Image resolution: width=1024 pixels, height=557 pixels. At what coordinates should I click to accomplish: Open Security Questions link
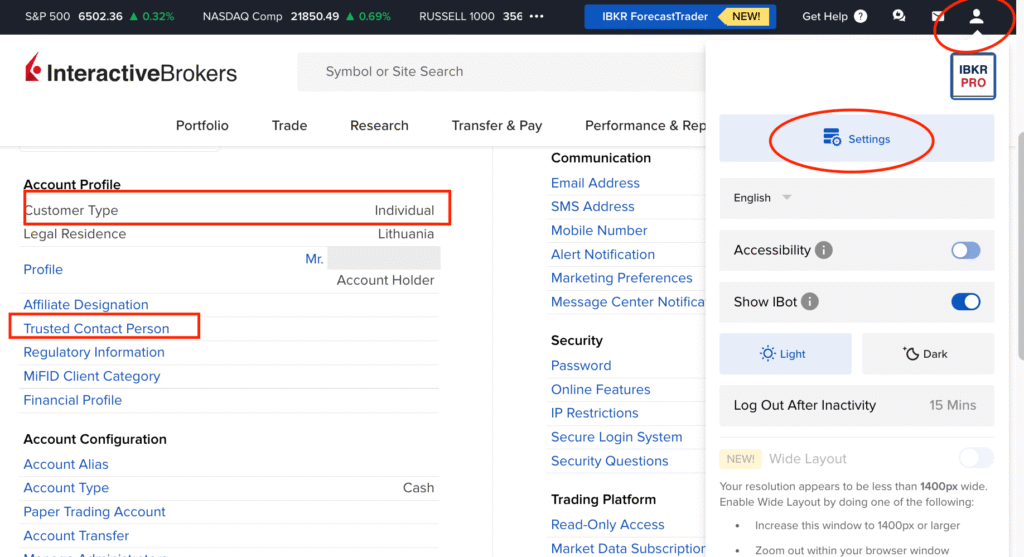tap(609, 461)
